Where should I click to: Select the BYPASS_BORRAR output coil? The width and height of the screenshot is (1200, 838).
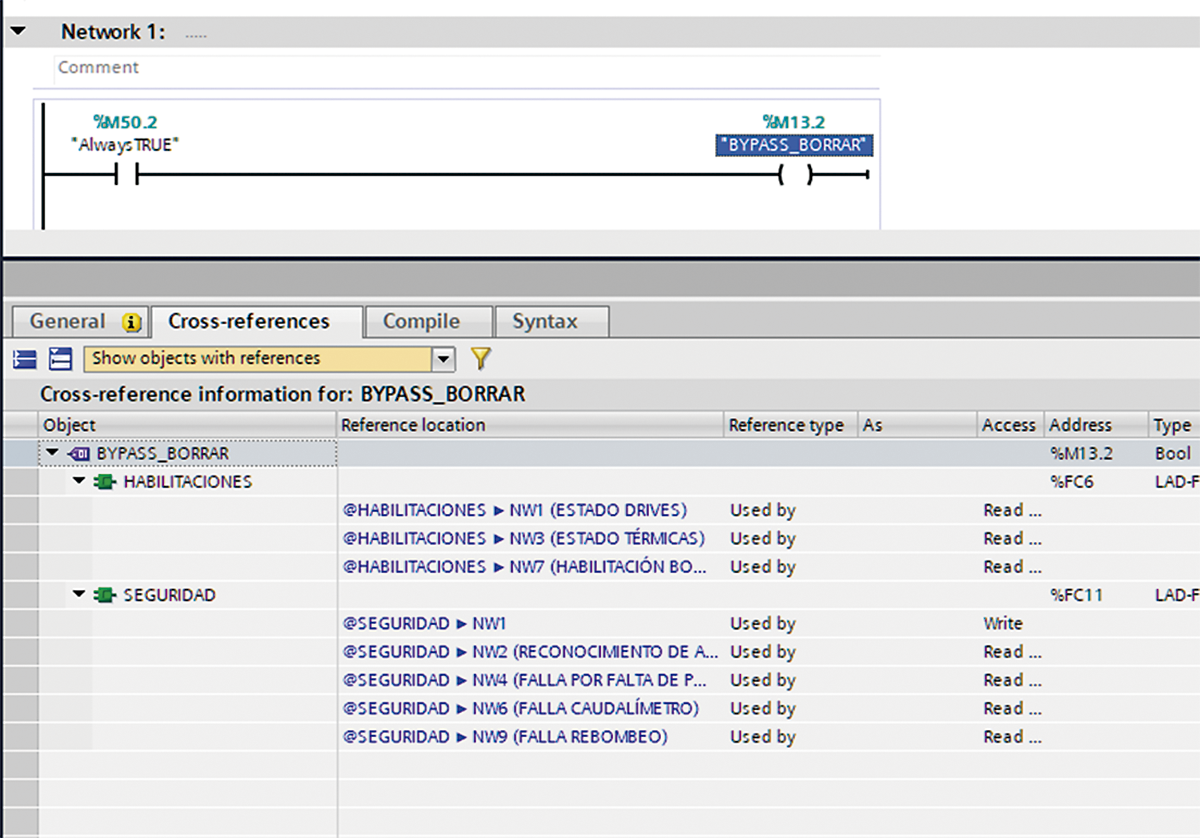(796, 175)
